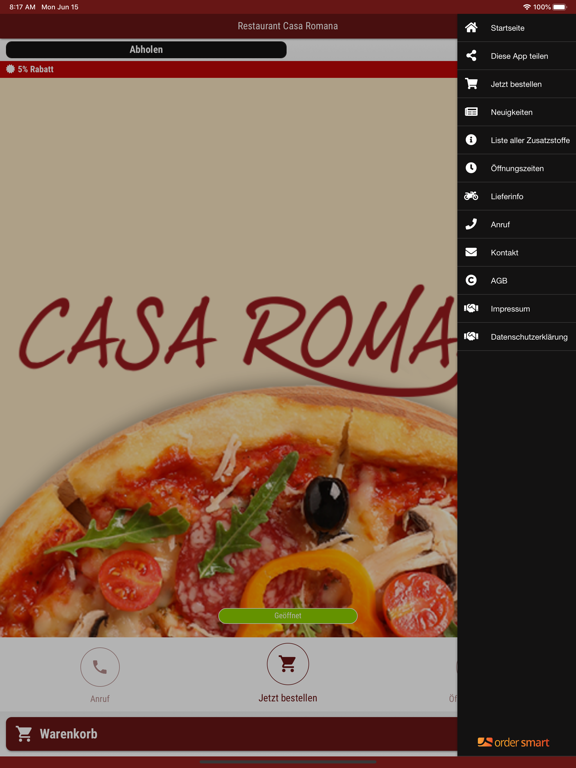
Task: Tap the envelope icon beside Kontakt
Action: [471, 252]
